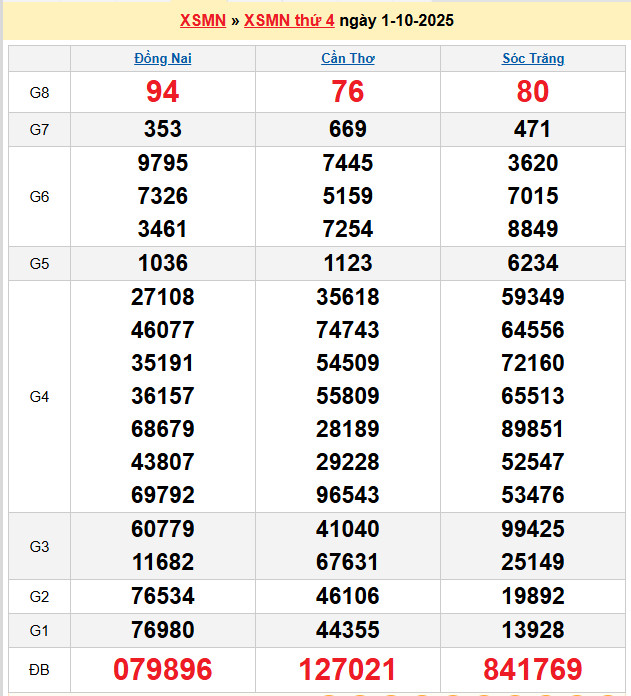The height and width of the screenshot is (696, 631).
Task: Select Cần Thơ G8 result 76
Action: 348,92
